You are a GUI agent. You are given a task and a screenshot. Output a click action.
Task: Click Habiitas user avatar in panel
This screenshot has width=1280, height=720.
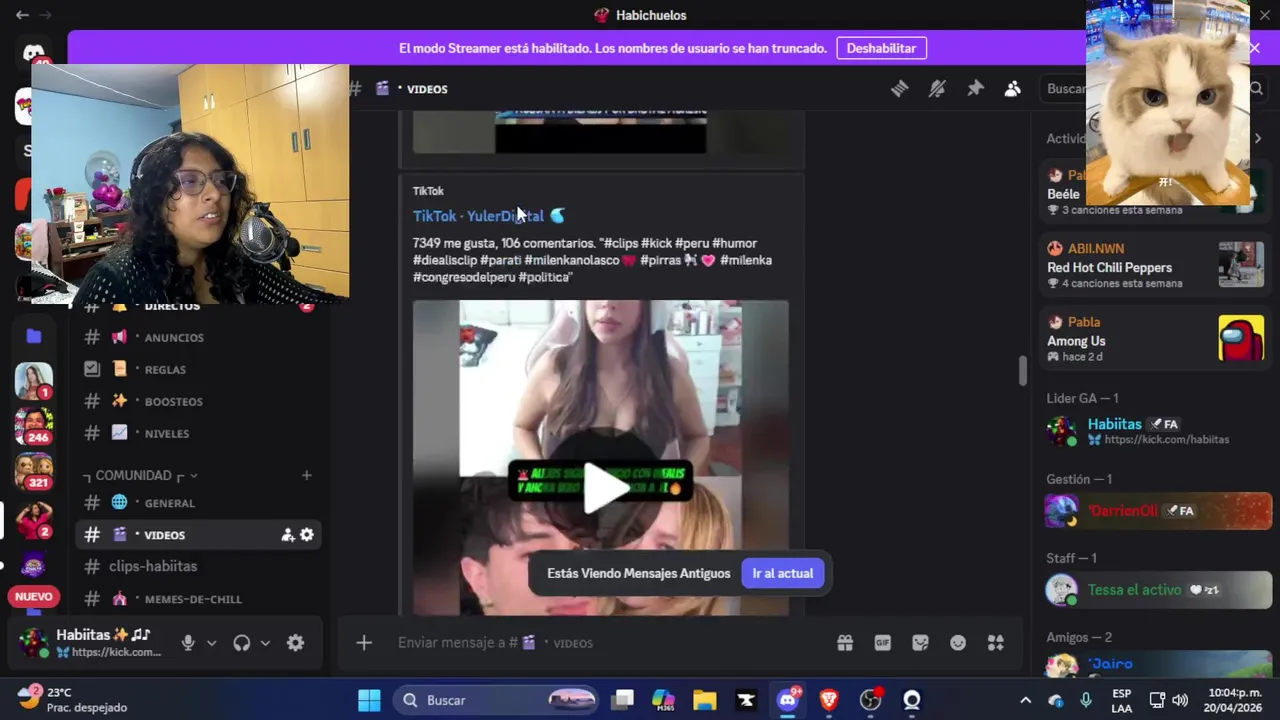33,643
